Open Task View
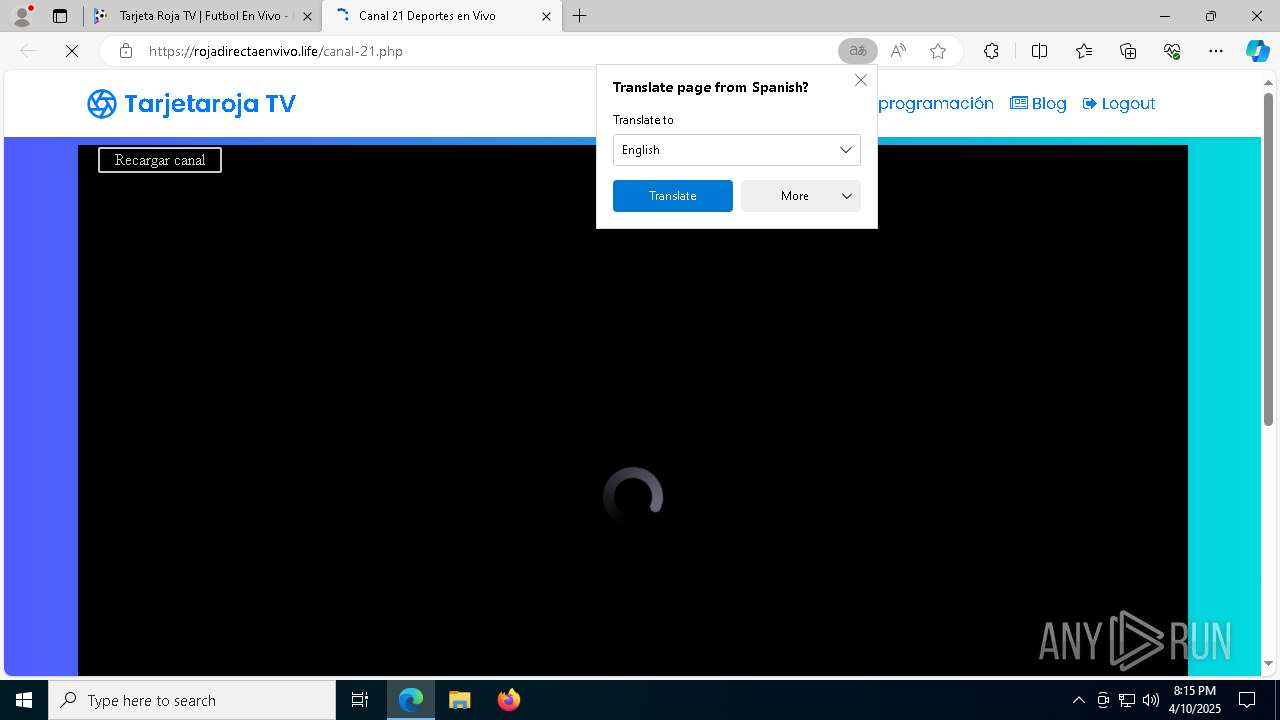The image size is (1280, 720). [x=360, y=700]
